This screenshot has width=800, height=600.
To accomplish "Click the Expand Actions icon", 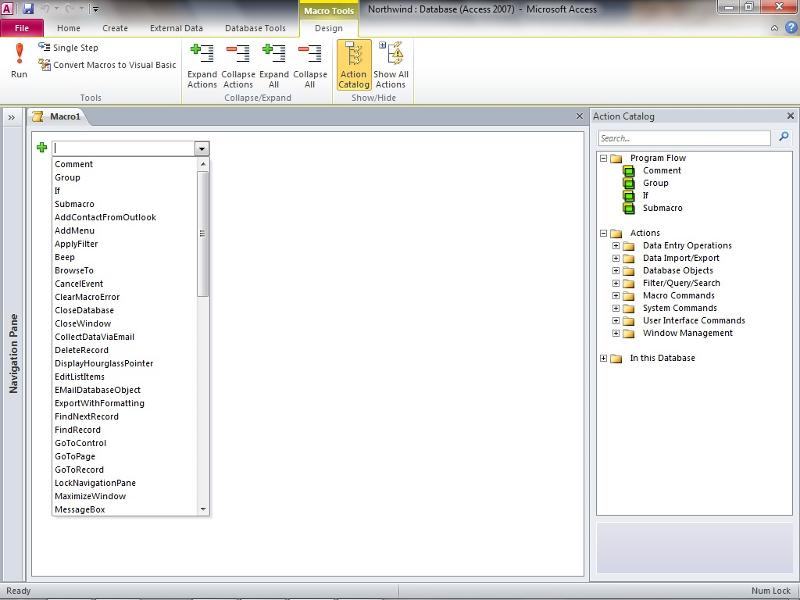I will (202, 66).
